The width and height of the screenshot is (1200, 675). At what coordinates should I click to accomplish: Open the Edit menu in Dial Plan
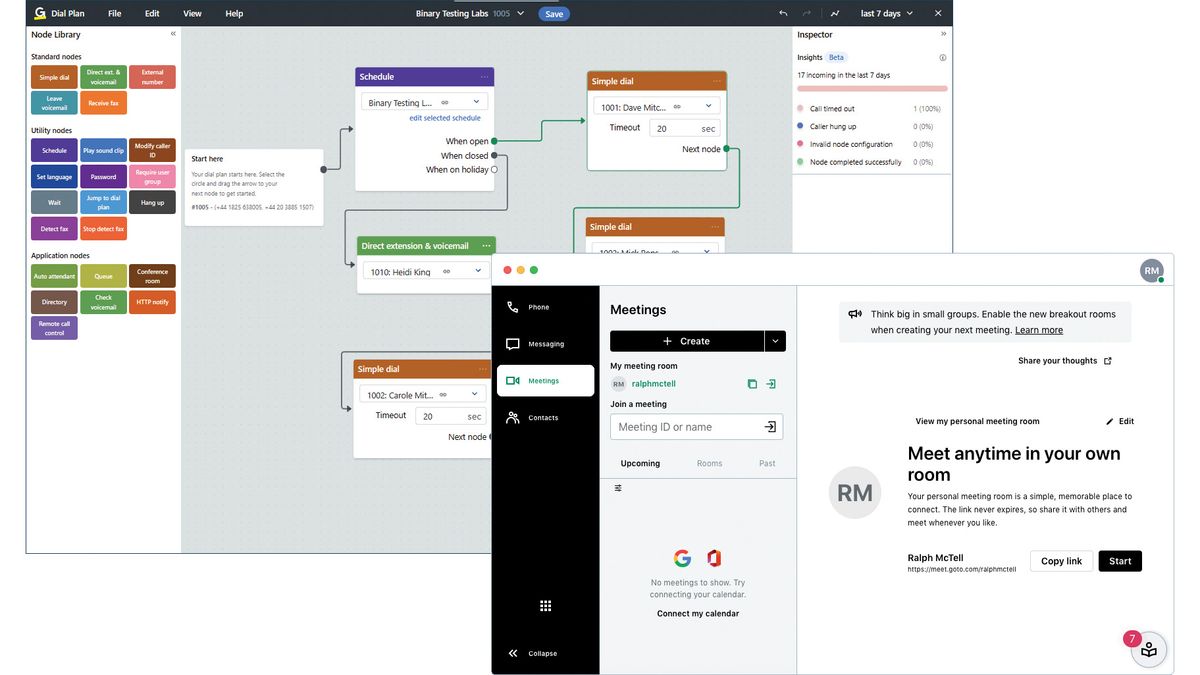point(152,14)
